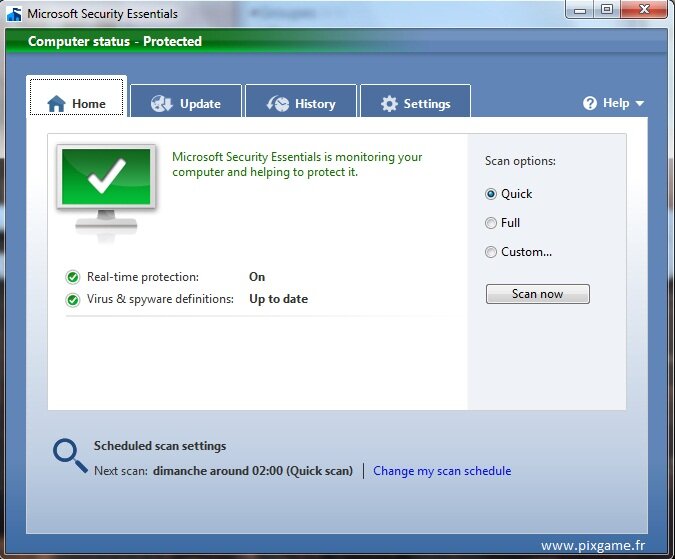Click the globe icon on Update tab
675x559 pixels.
[x=162, y=104]
